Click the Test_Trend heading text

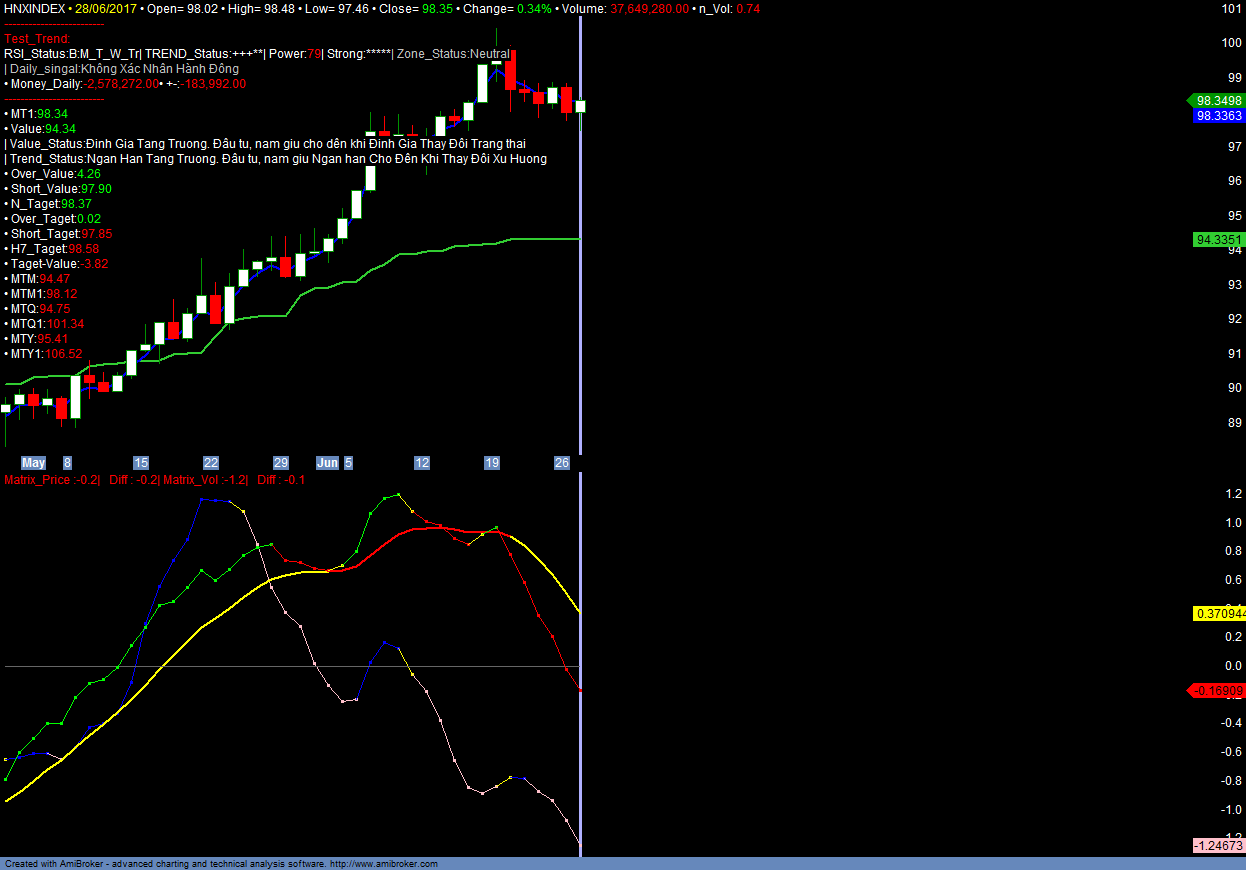37,39
